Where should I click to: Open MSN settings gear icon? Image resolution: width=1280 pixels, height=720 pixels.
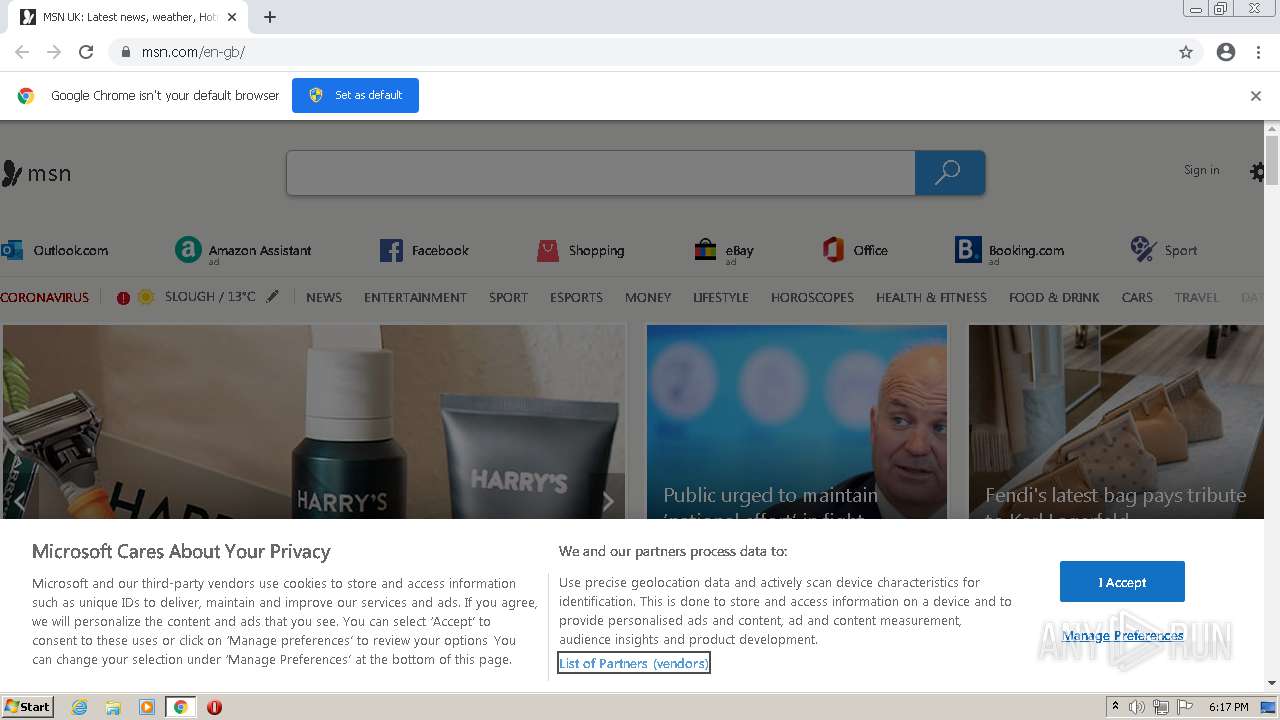pos(1257,172)
